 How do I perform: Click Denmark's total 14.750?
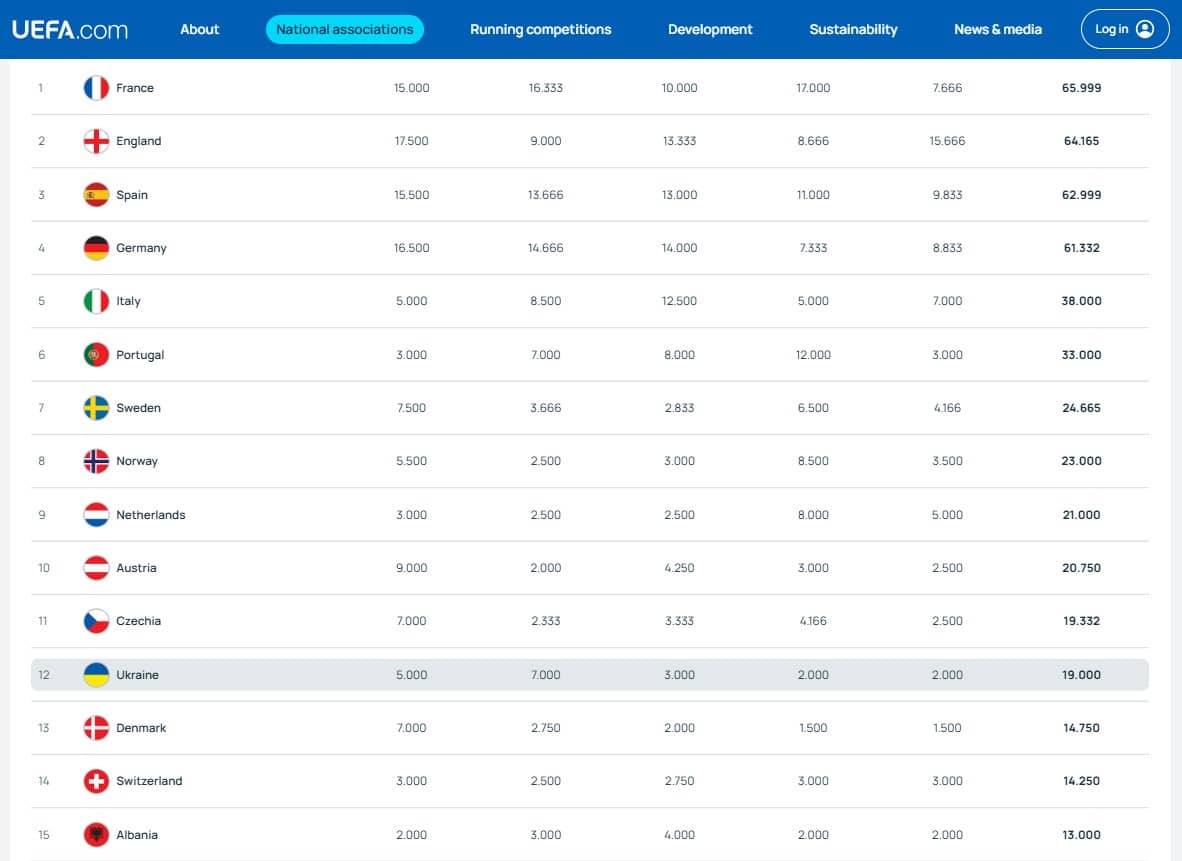pos(1081,728)
